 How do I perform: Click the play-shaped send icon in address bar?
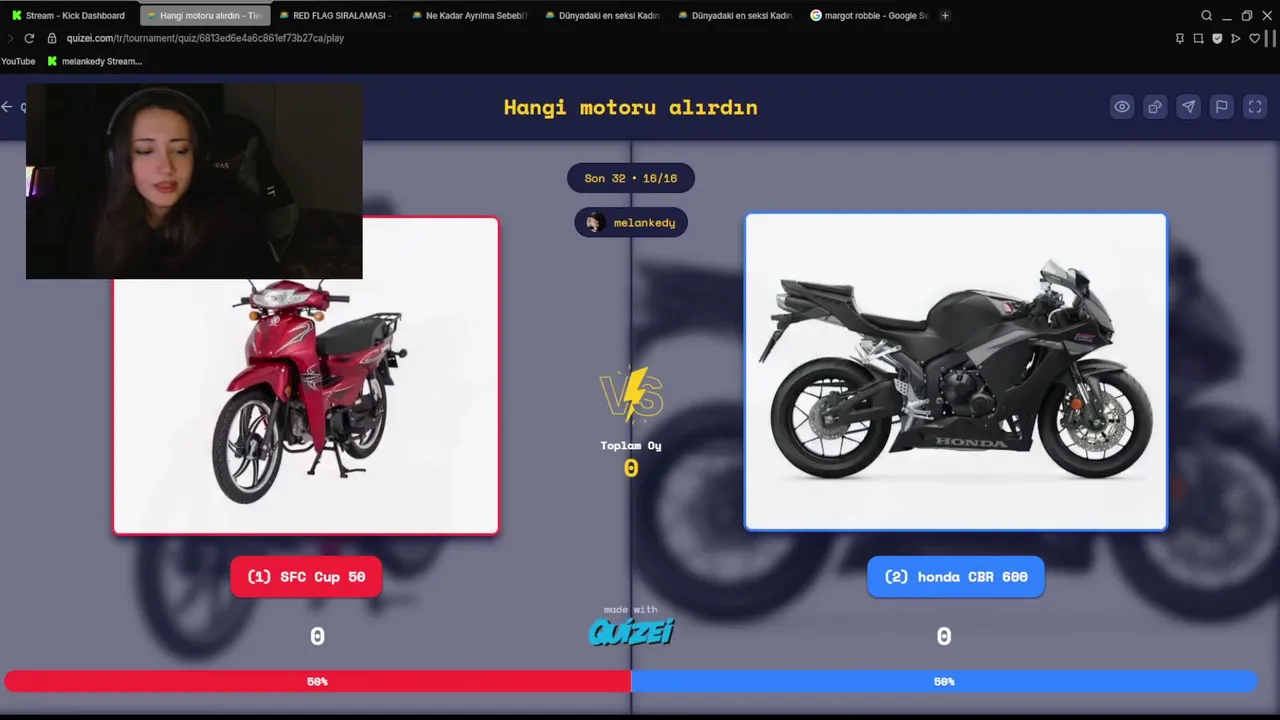pyautogui.click(x=1236, y=38)
